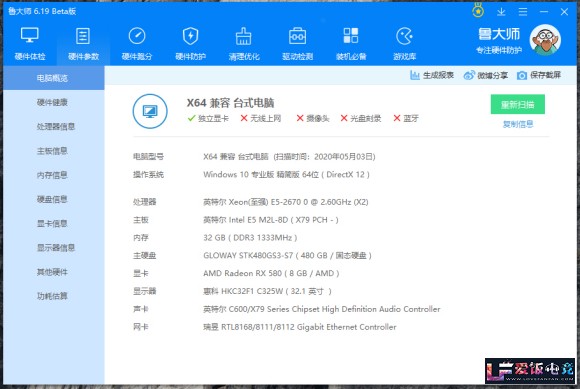Close the Lu Dashi window
Screen dimensions: 580x389
564,12
